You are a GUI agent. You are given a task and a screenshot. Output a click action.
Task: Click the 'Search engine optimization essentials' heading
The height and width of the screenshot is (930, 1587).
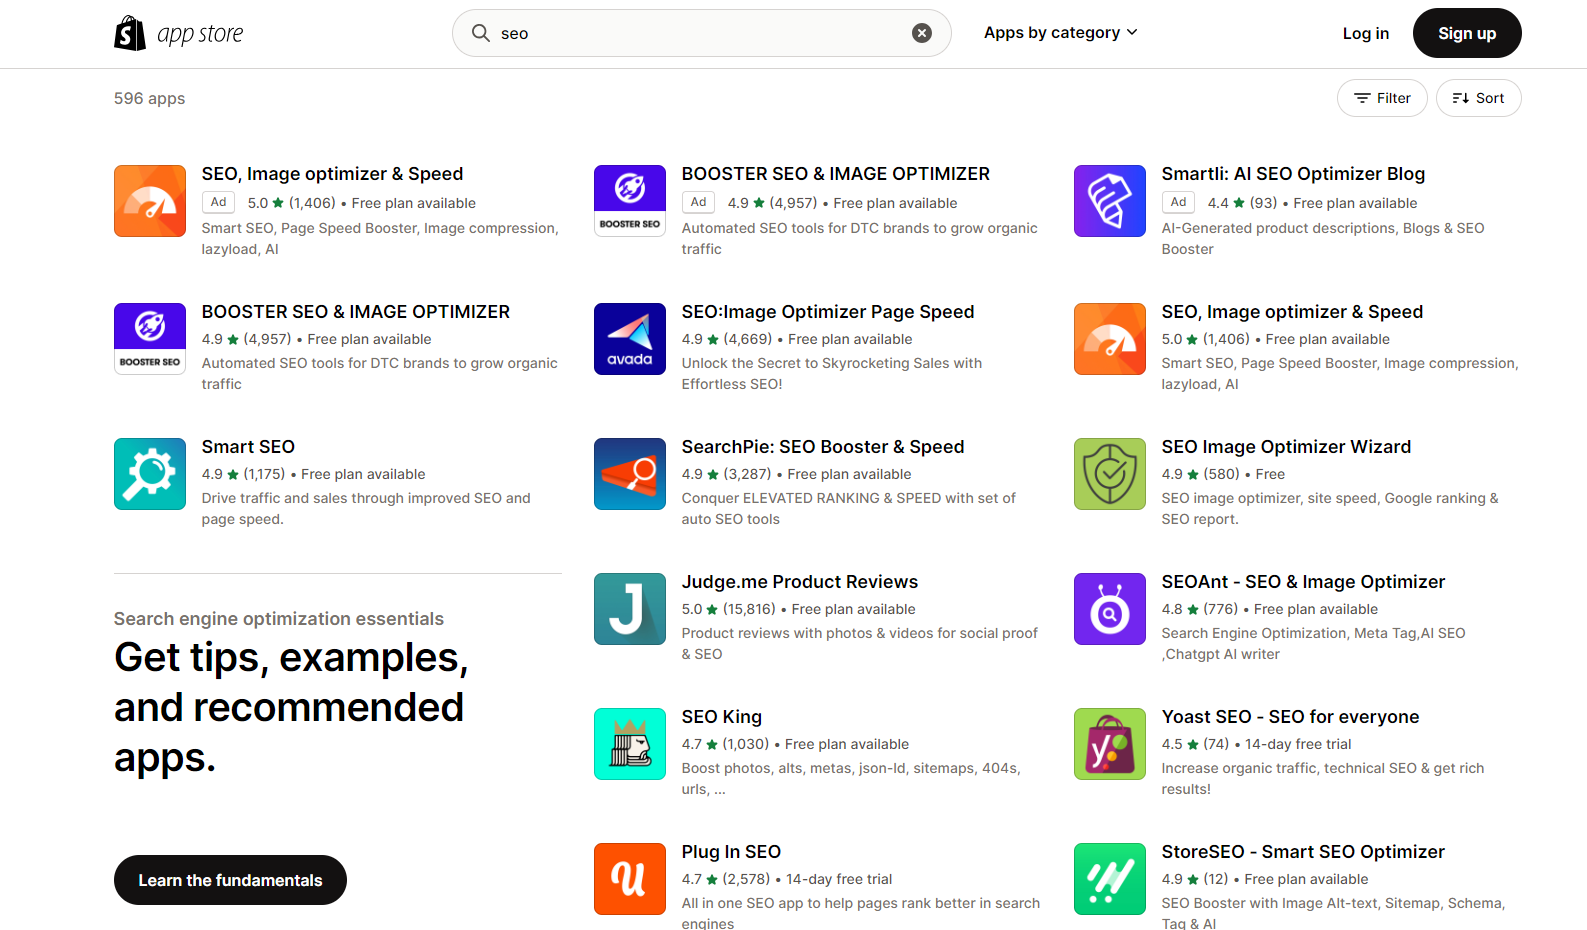(279, 619)
